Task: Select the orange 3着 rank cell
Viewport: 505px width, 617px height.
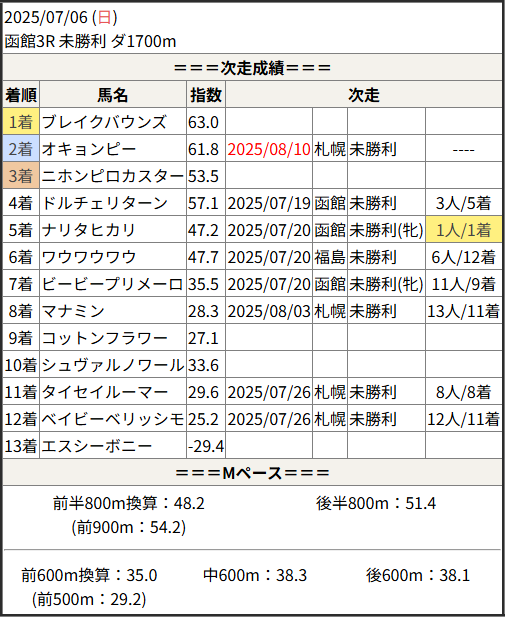Action: tap(21, 176)
